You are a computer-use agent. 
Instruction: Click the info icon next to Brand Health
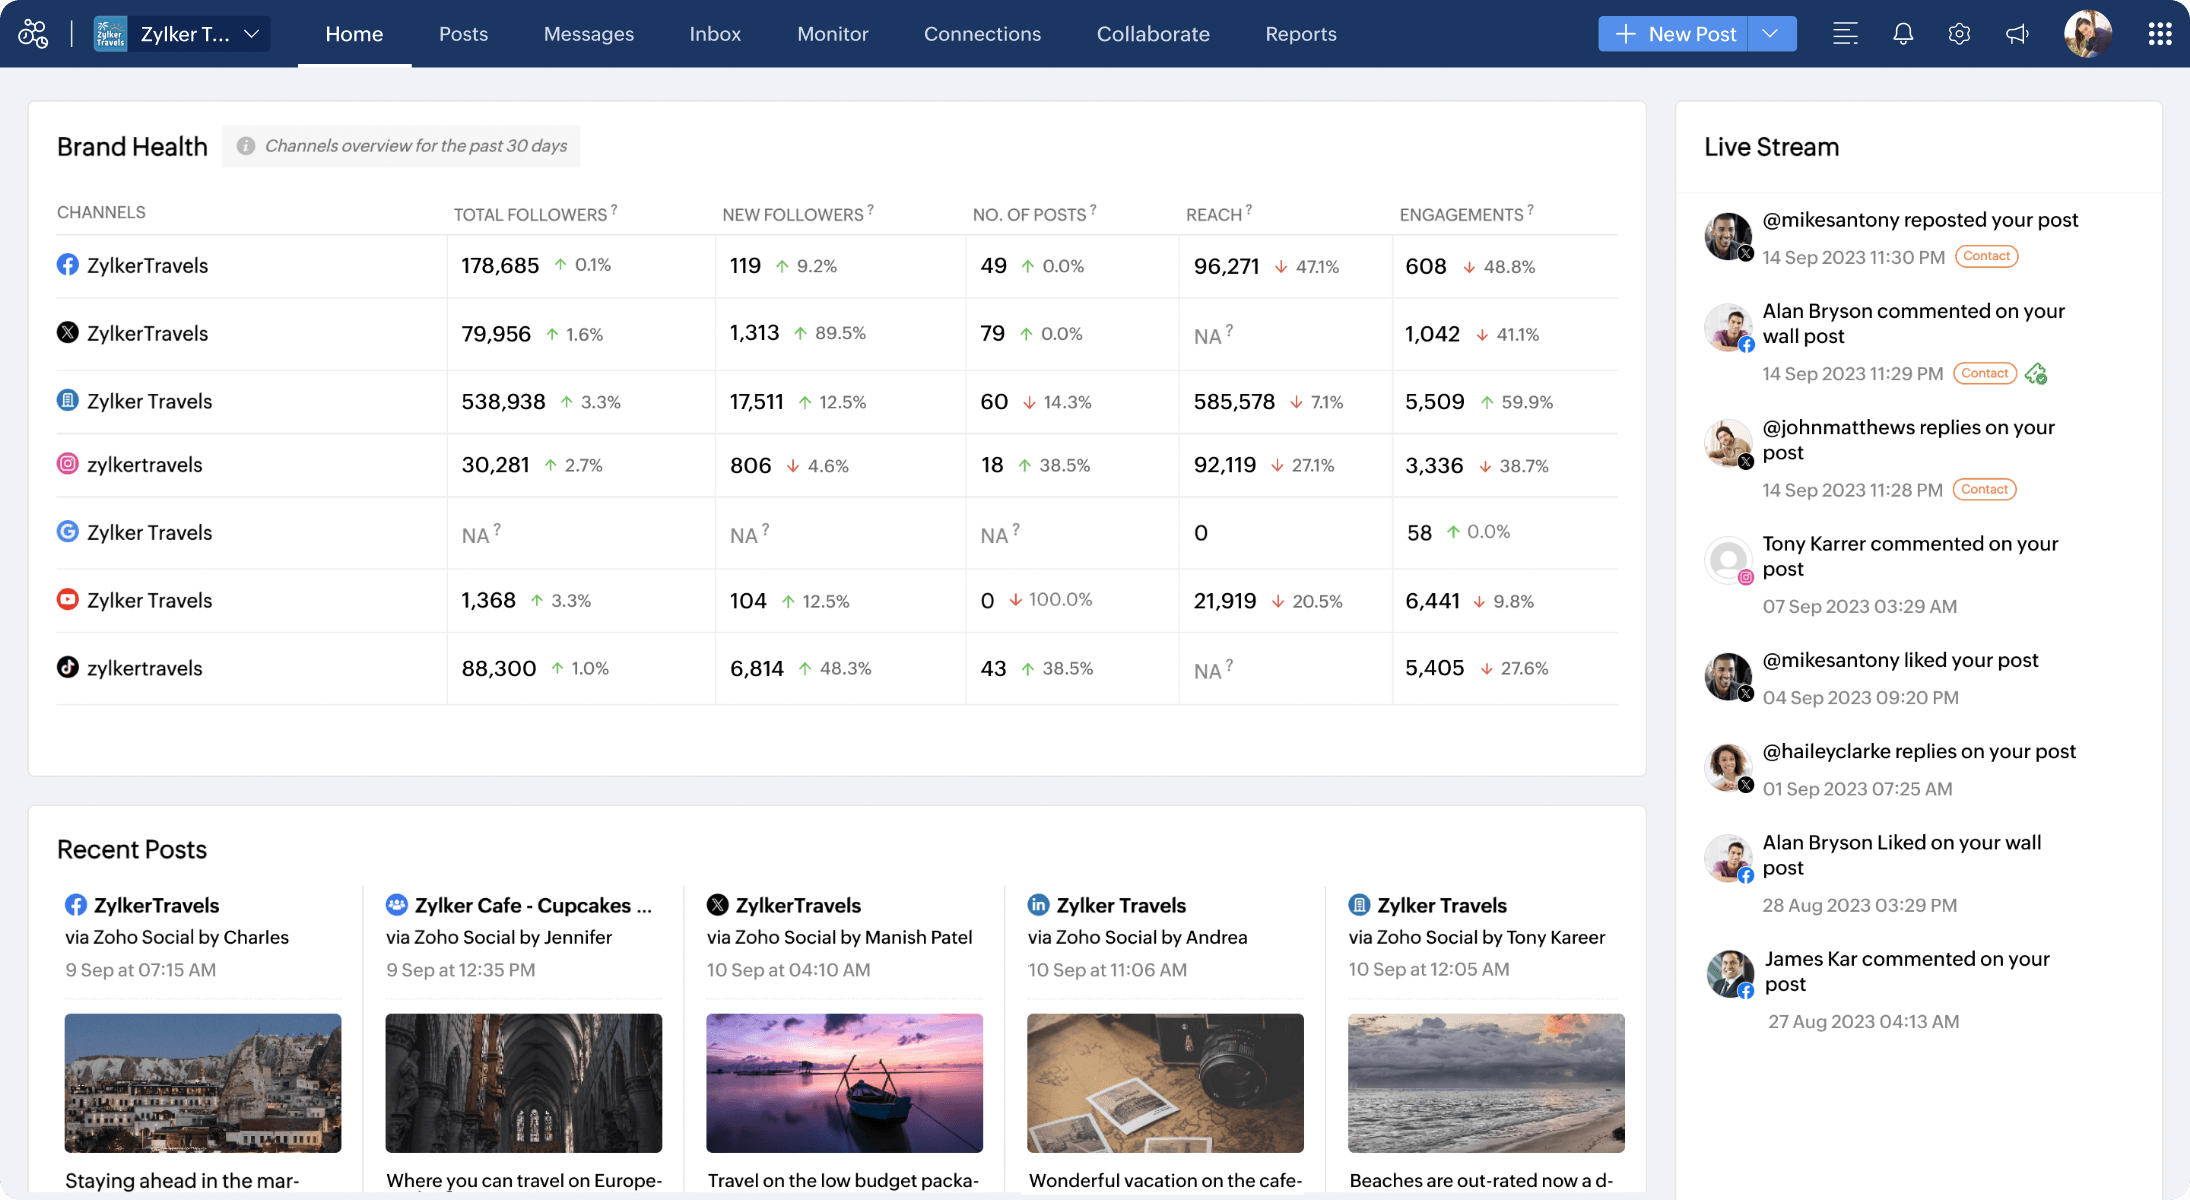(x=245, y=146)
